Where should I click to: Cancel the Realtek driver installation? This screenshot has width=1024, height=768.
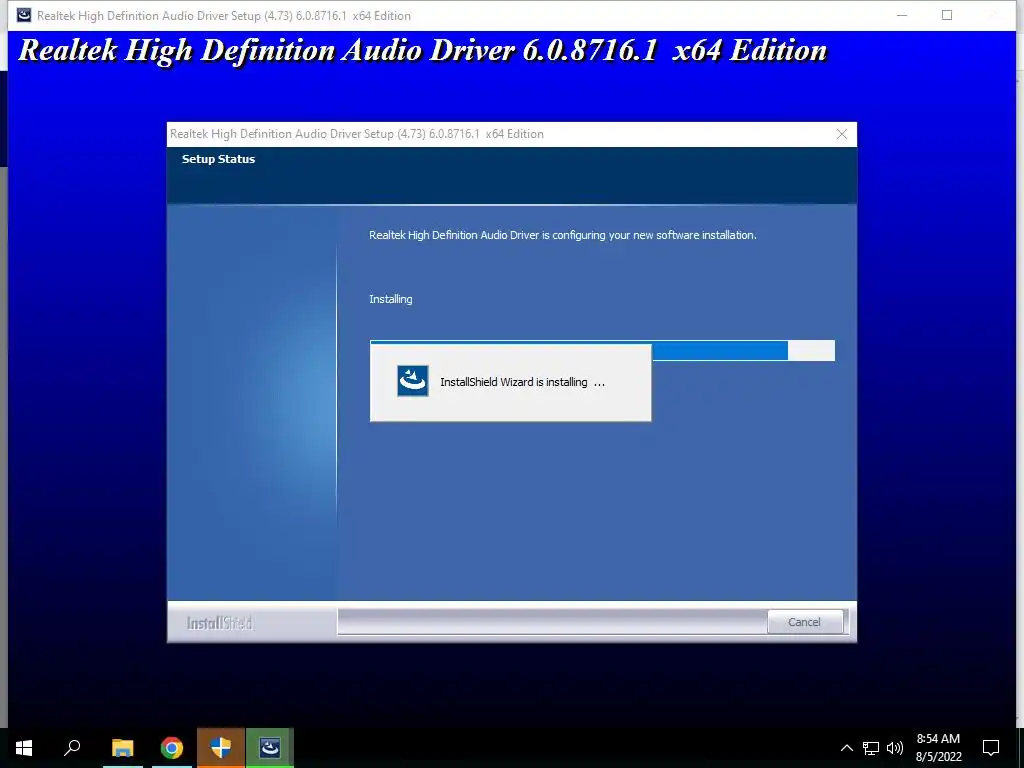tap(804, 622)
